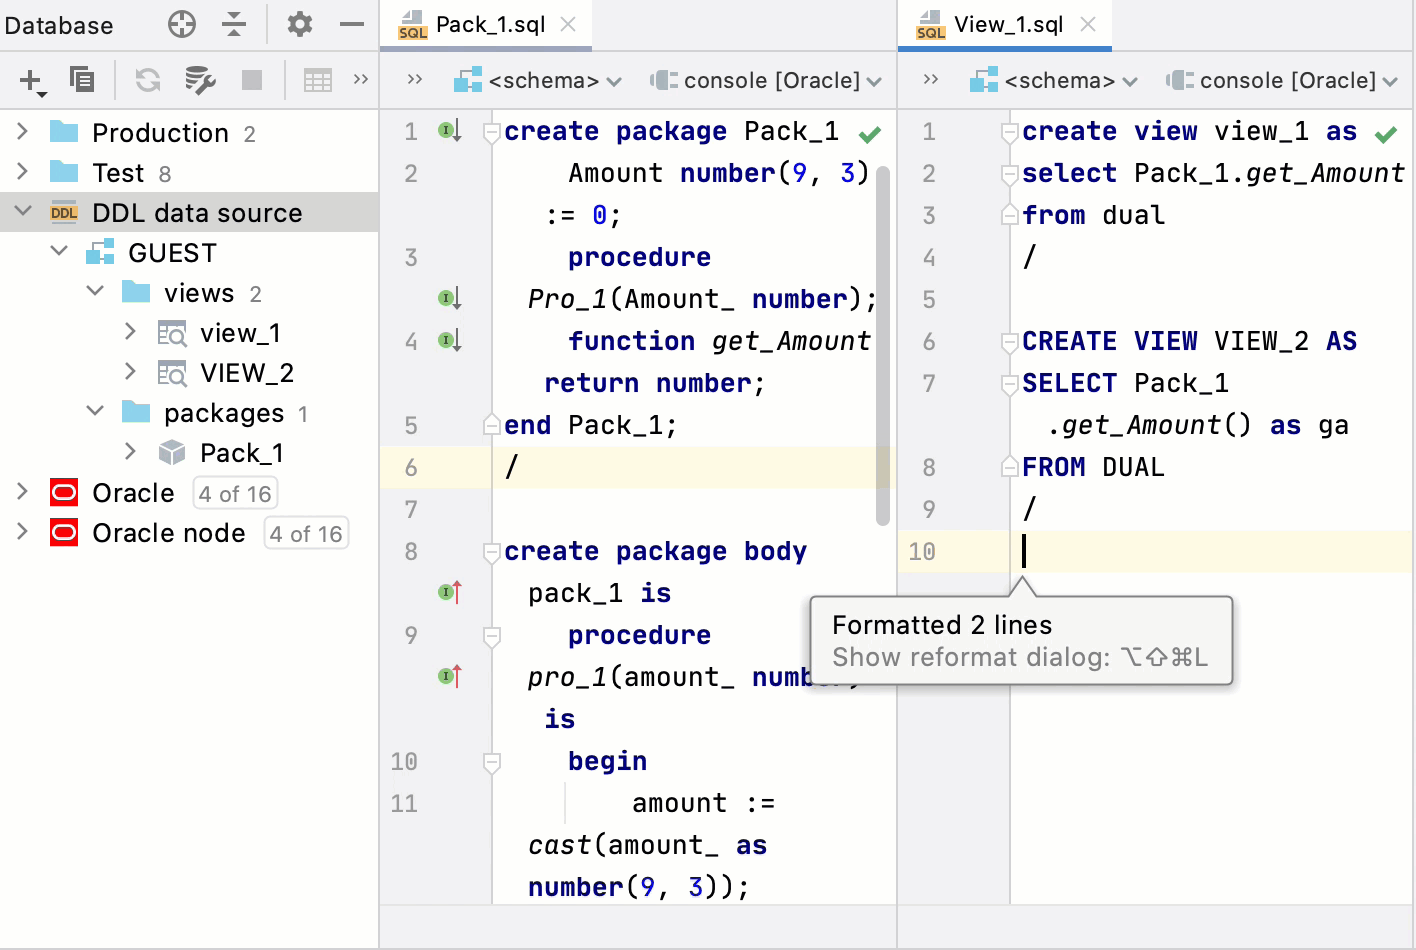Click the upward navigation gutter icon near pack_1 body

(x=450, y=592)
